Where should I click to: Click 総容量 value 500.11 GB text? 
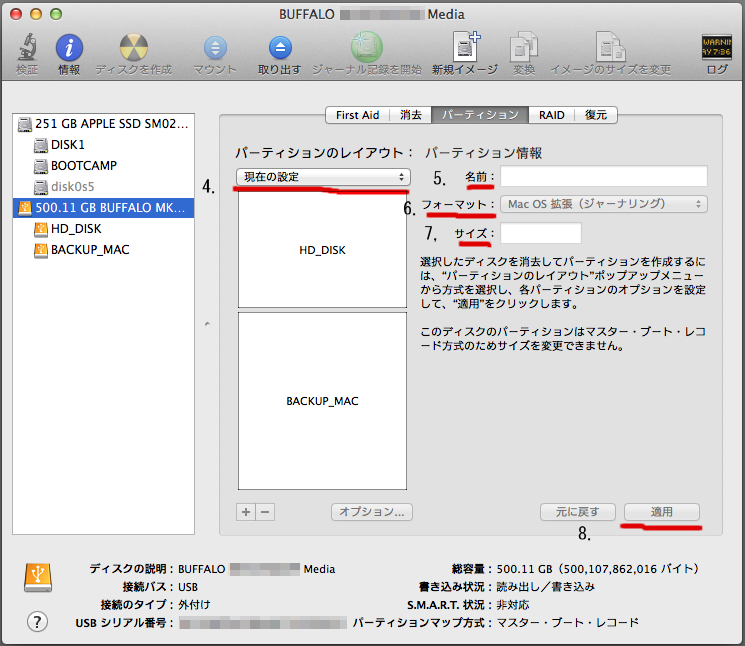[597, 569]
